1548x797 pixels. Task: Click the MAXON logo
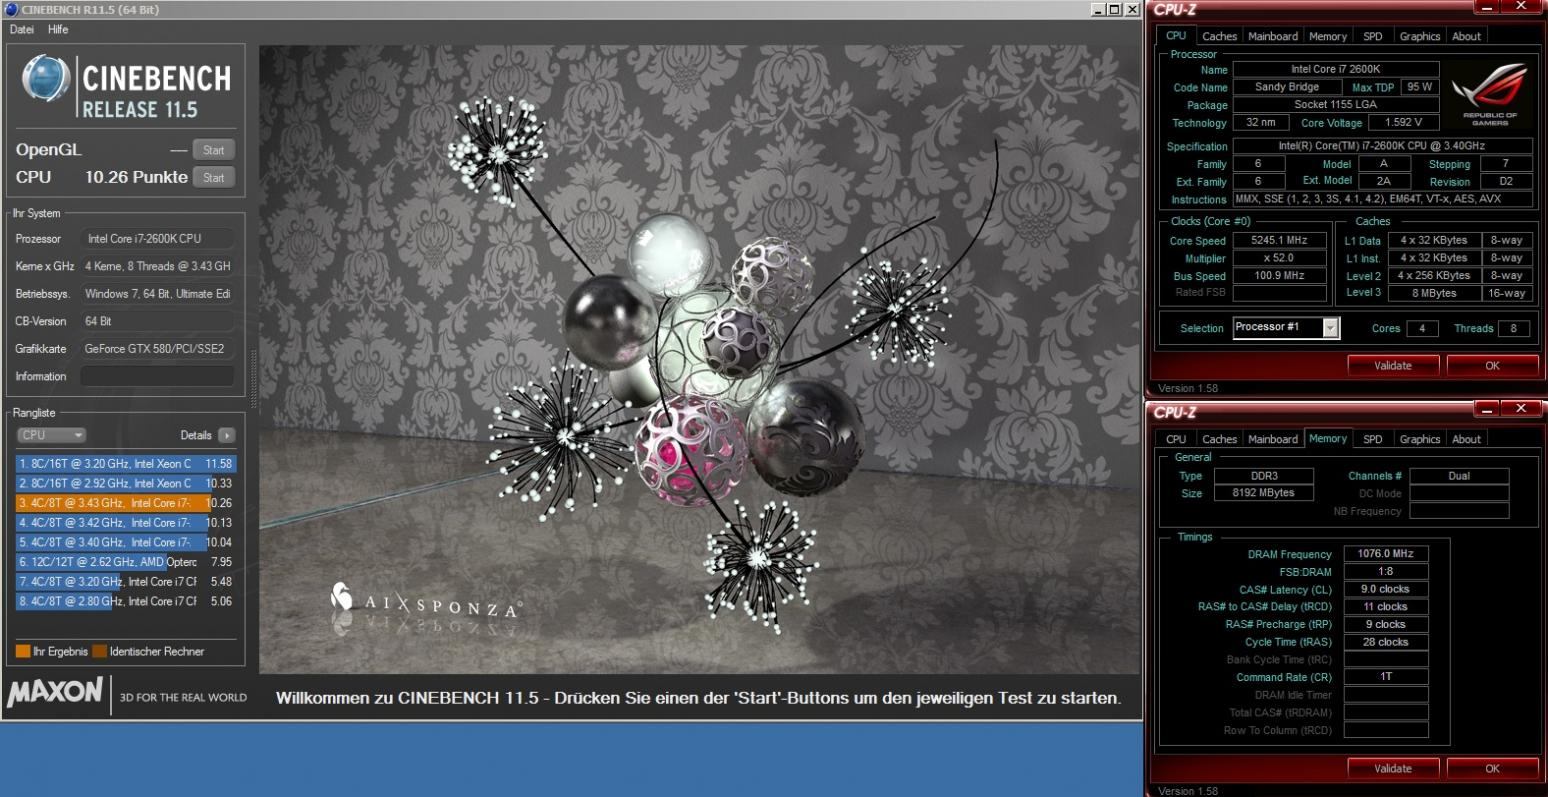coord(55,692)
